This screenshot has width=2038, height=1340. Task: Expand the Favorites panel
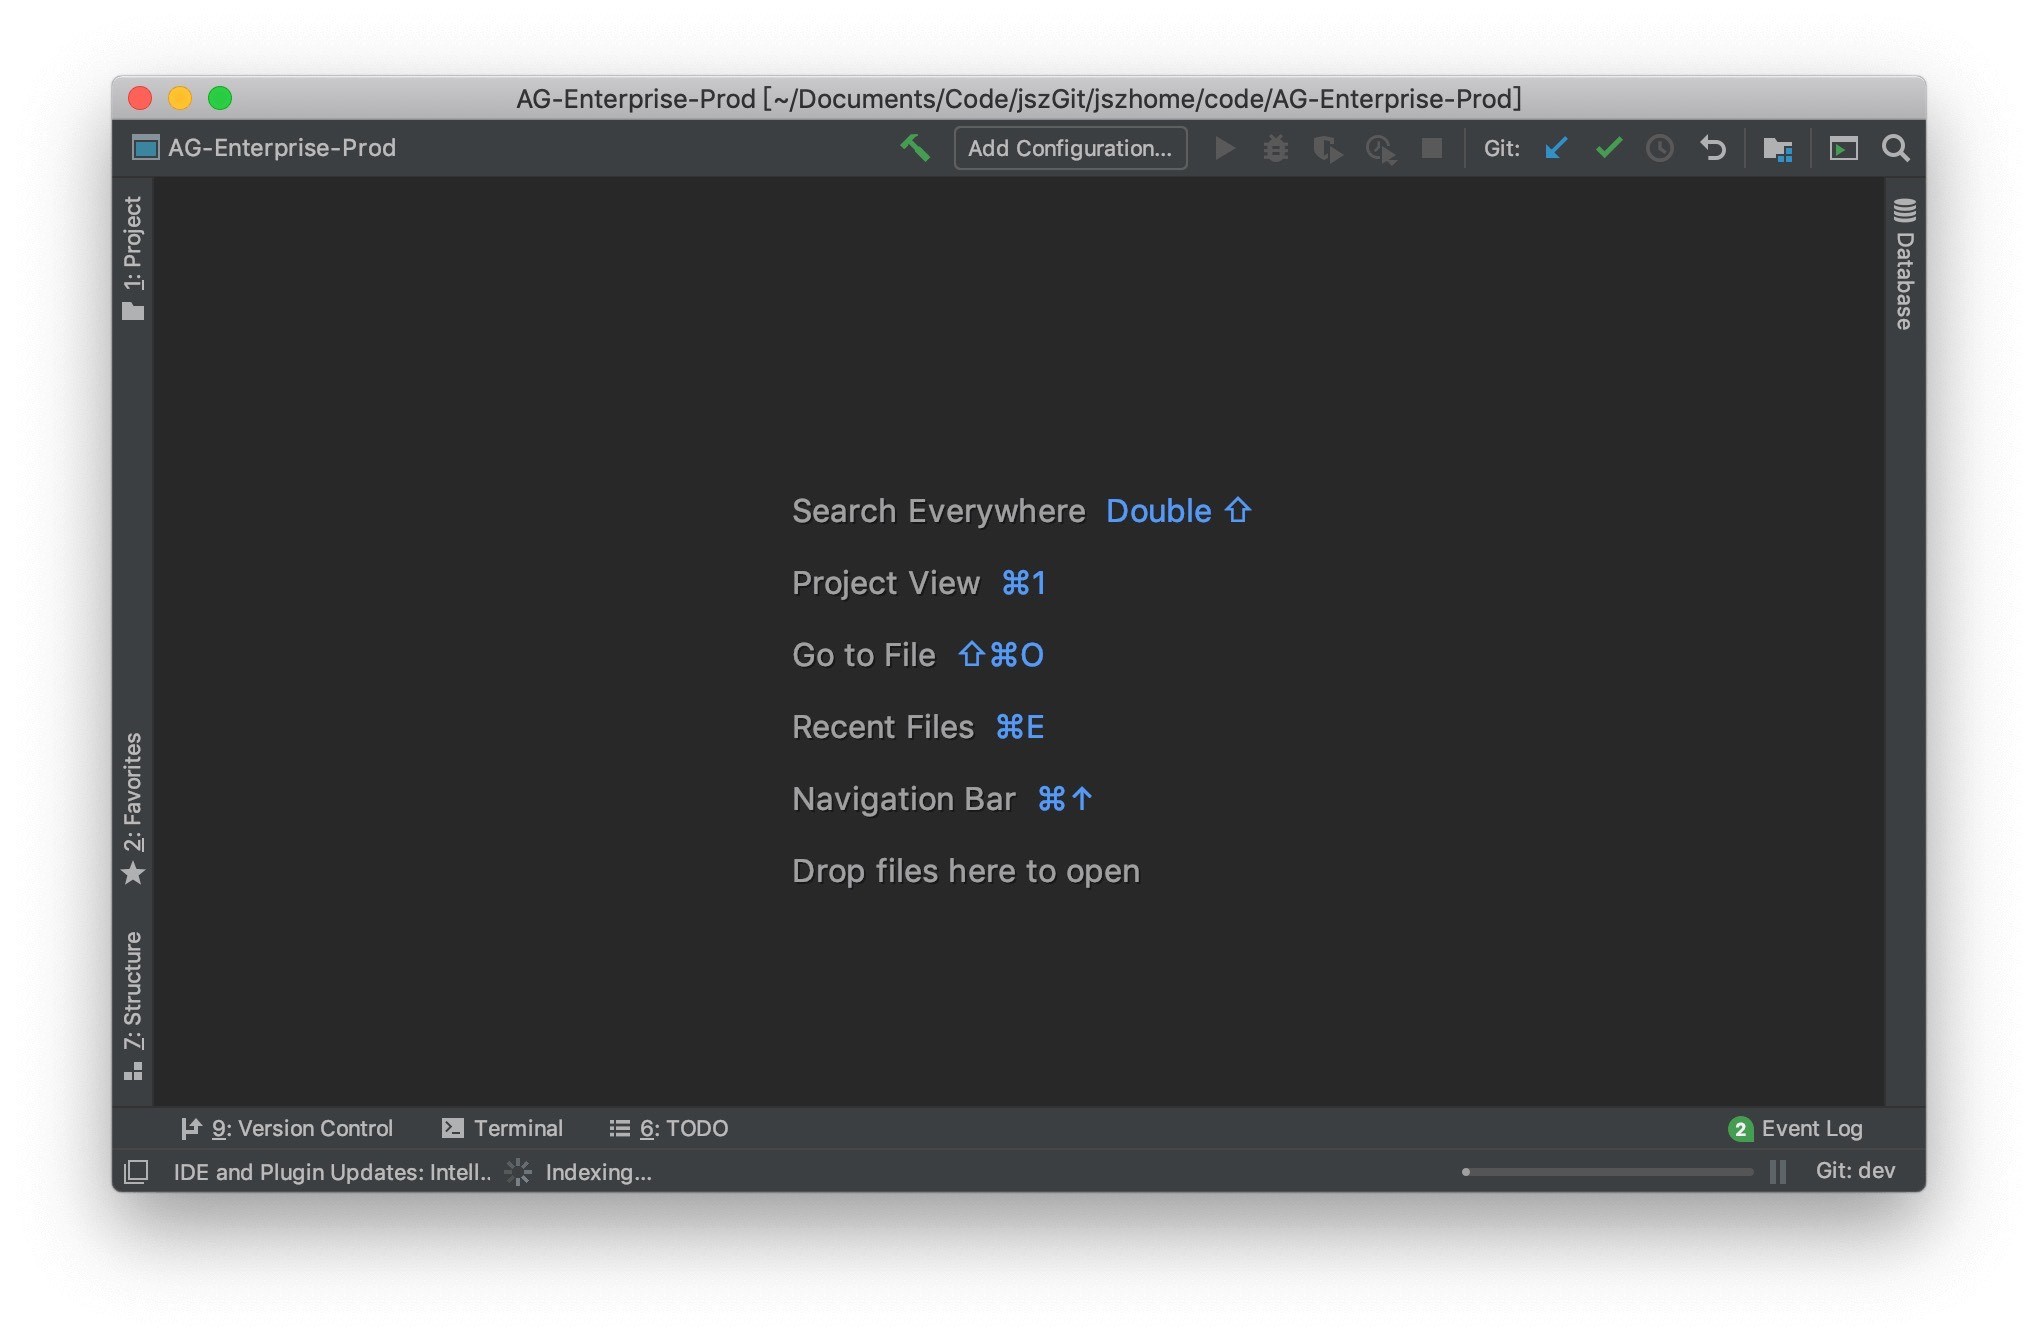tap(133, 808)
